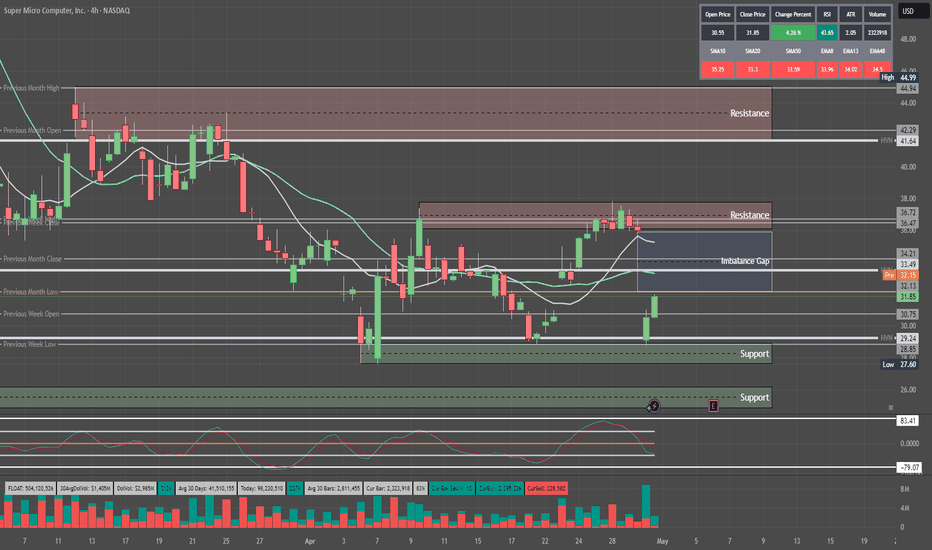The width and height of the screenshot is (932, 550).
Task: Click the 29.24 HVN price label
Action: click(x=908, y=338)
